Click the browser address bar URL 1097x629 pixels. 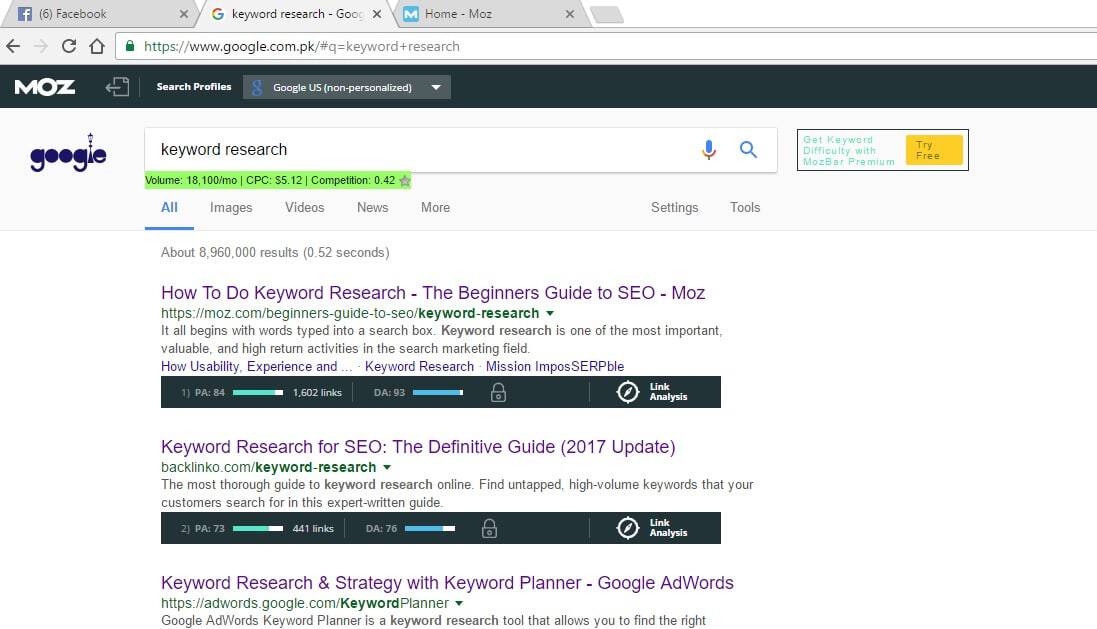(302, 46)
